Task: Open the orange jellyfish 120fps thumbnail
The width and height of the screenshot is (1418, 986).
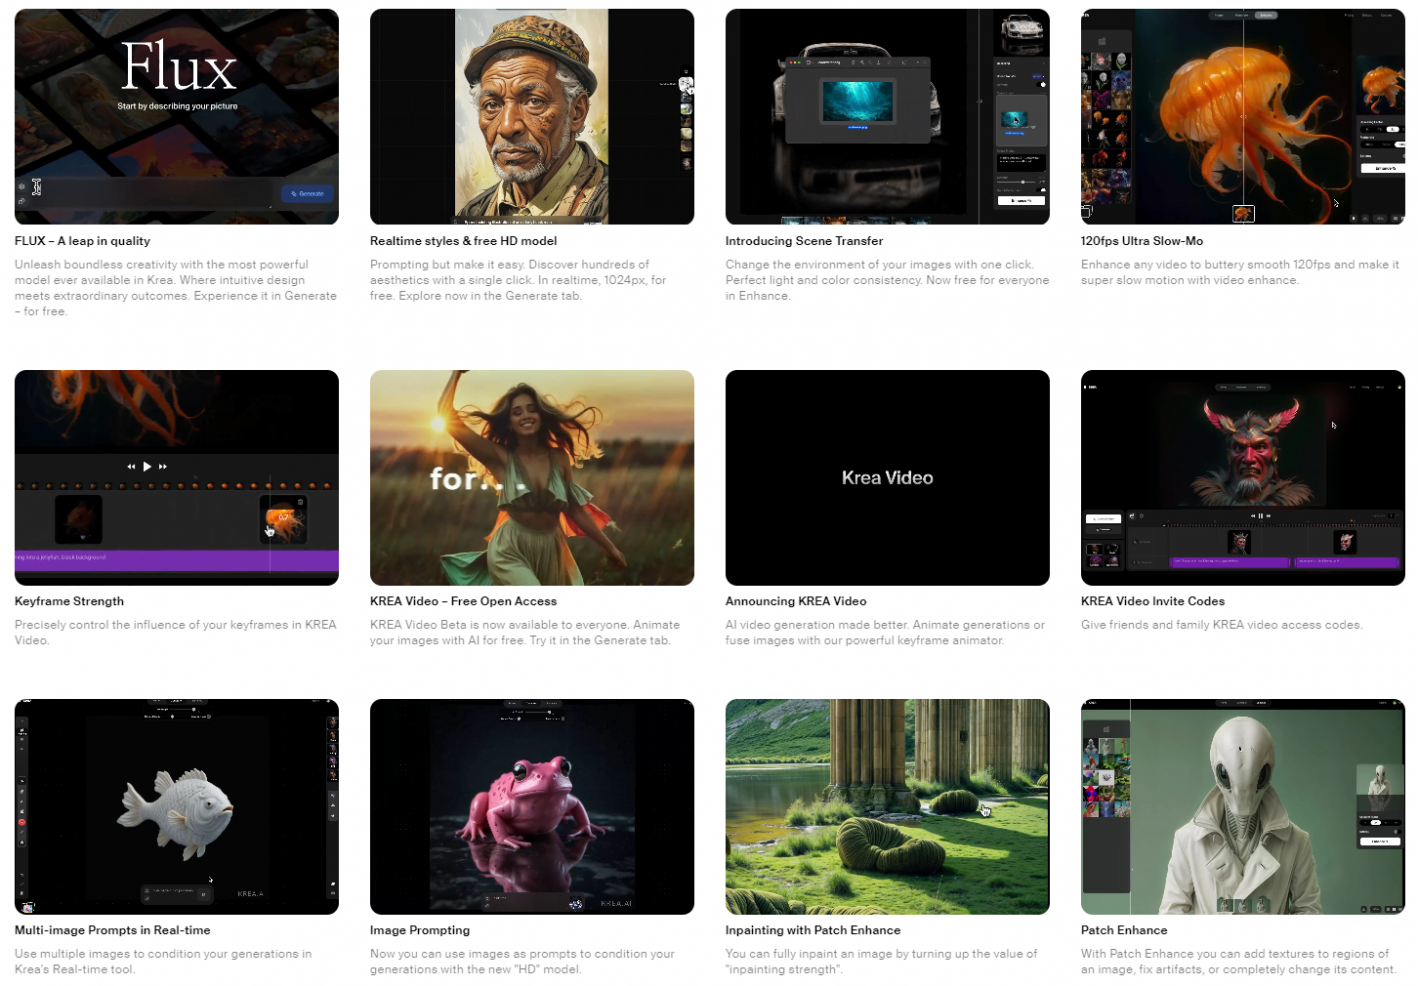Action: [x=1243, y=116]
